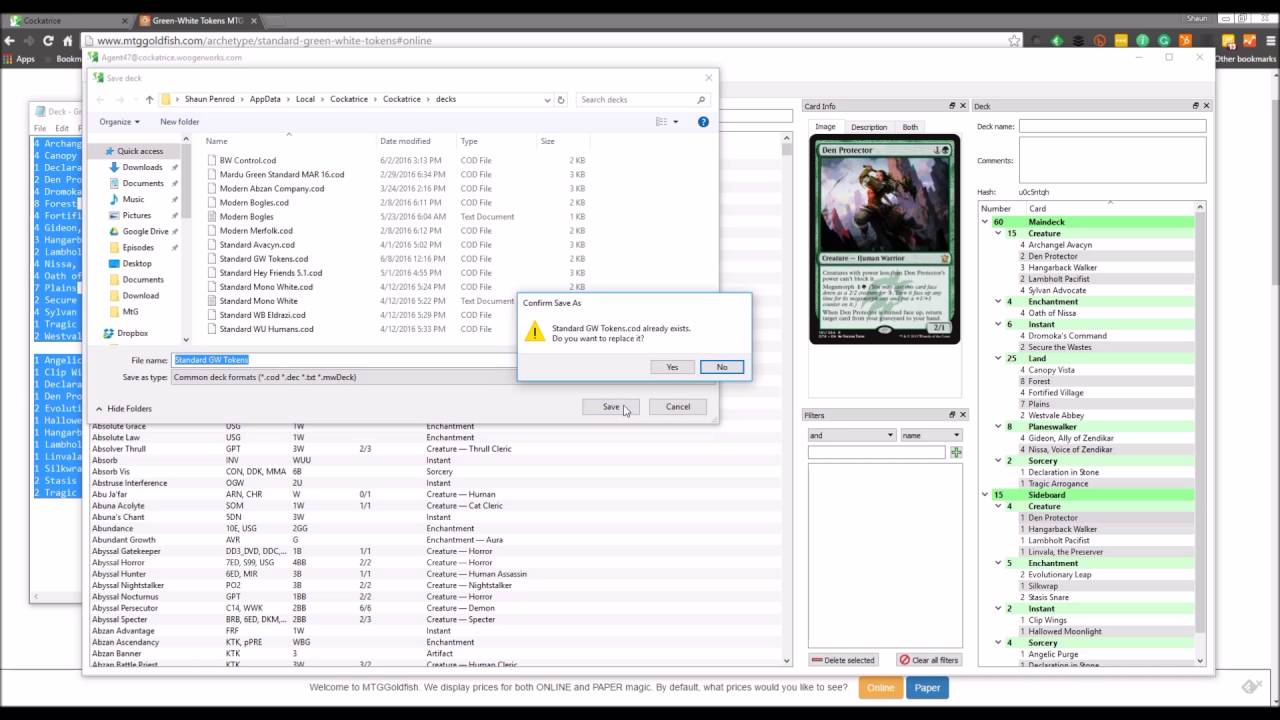
Task: Click Clear all filters button
Action: (x=929, y=660)
